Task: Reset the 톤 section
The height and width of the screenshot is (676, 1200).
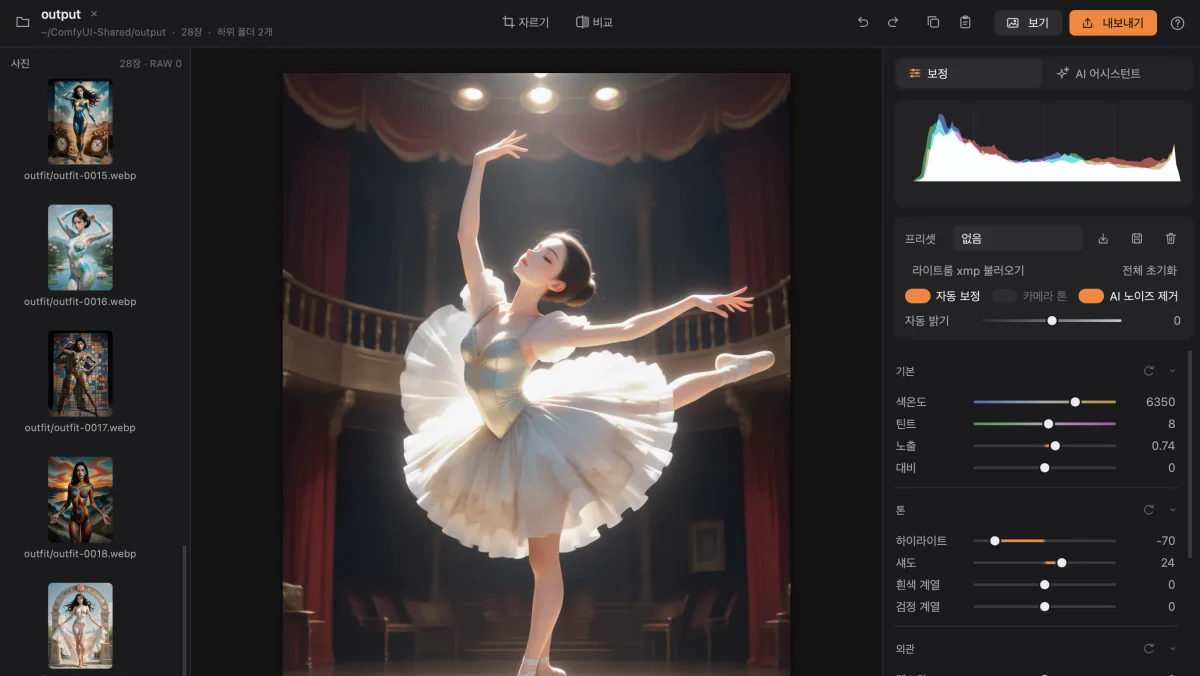Action: pyautogui.click(x=1149, y=510)
